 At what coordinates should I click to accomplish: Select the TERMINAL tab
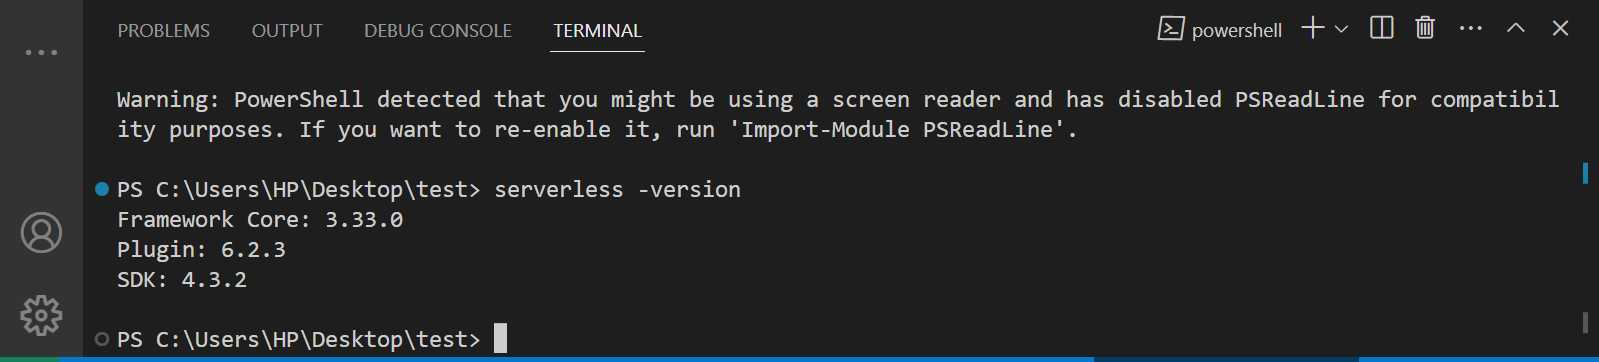[598, 31]
